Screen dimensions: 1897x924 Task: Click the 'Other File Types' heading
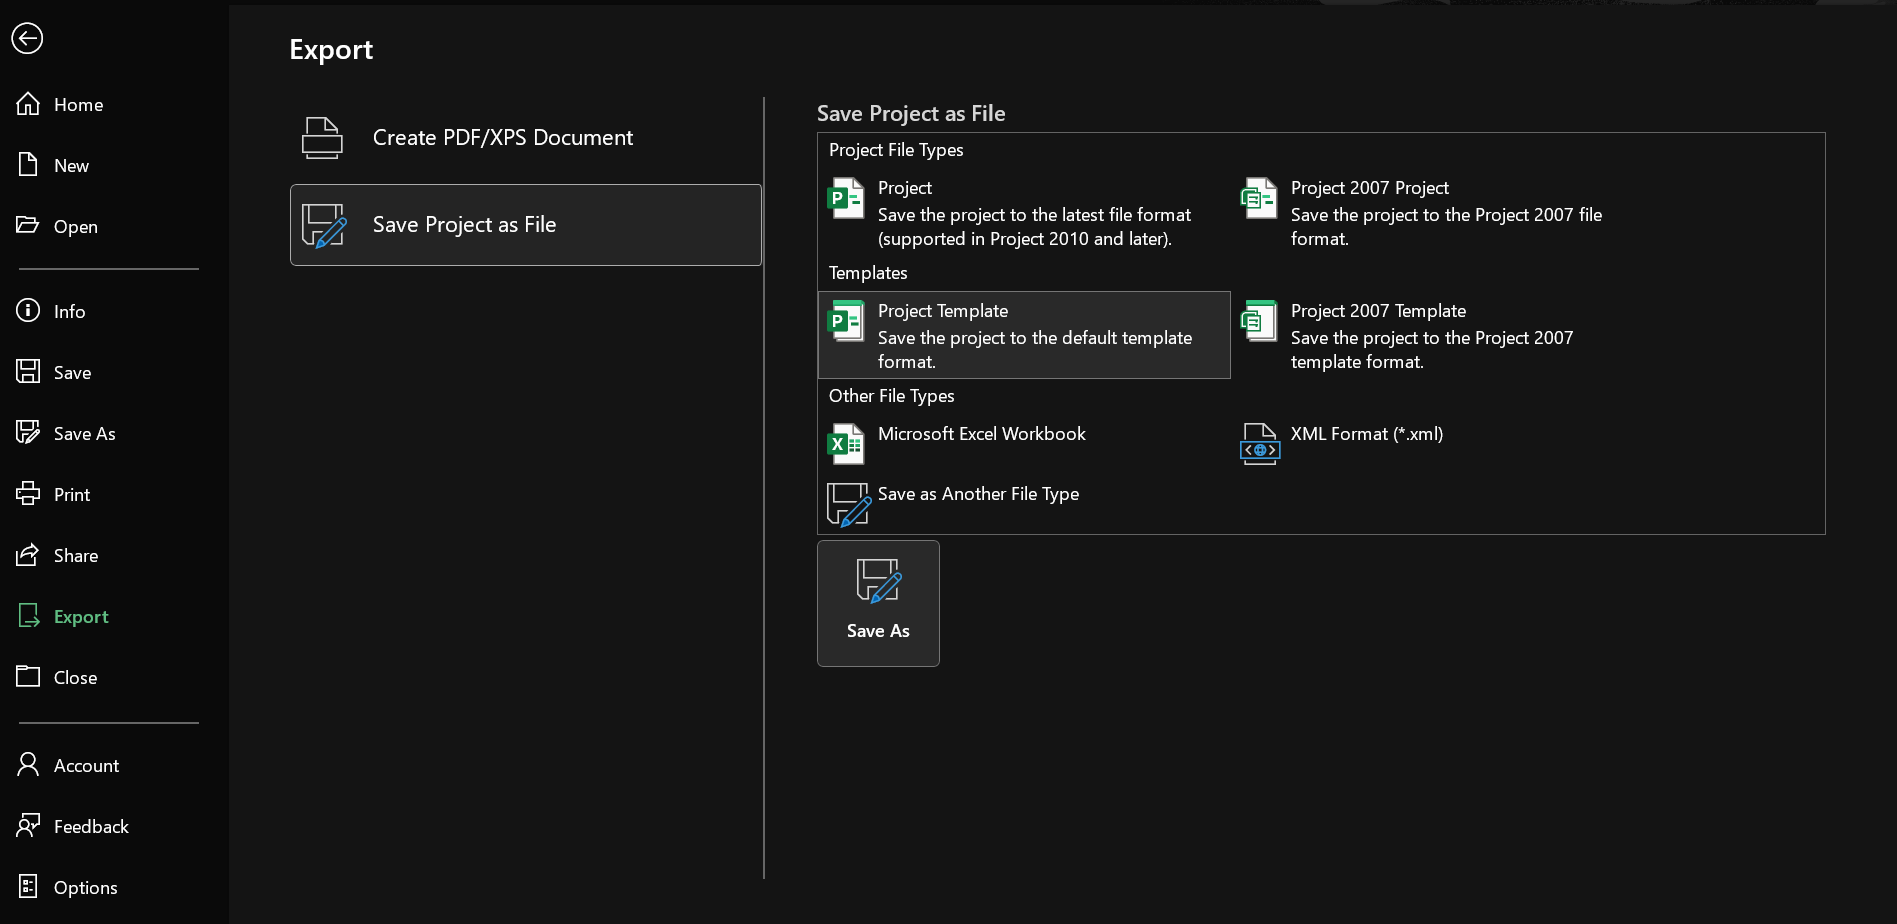click(x=891, y=396)
